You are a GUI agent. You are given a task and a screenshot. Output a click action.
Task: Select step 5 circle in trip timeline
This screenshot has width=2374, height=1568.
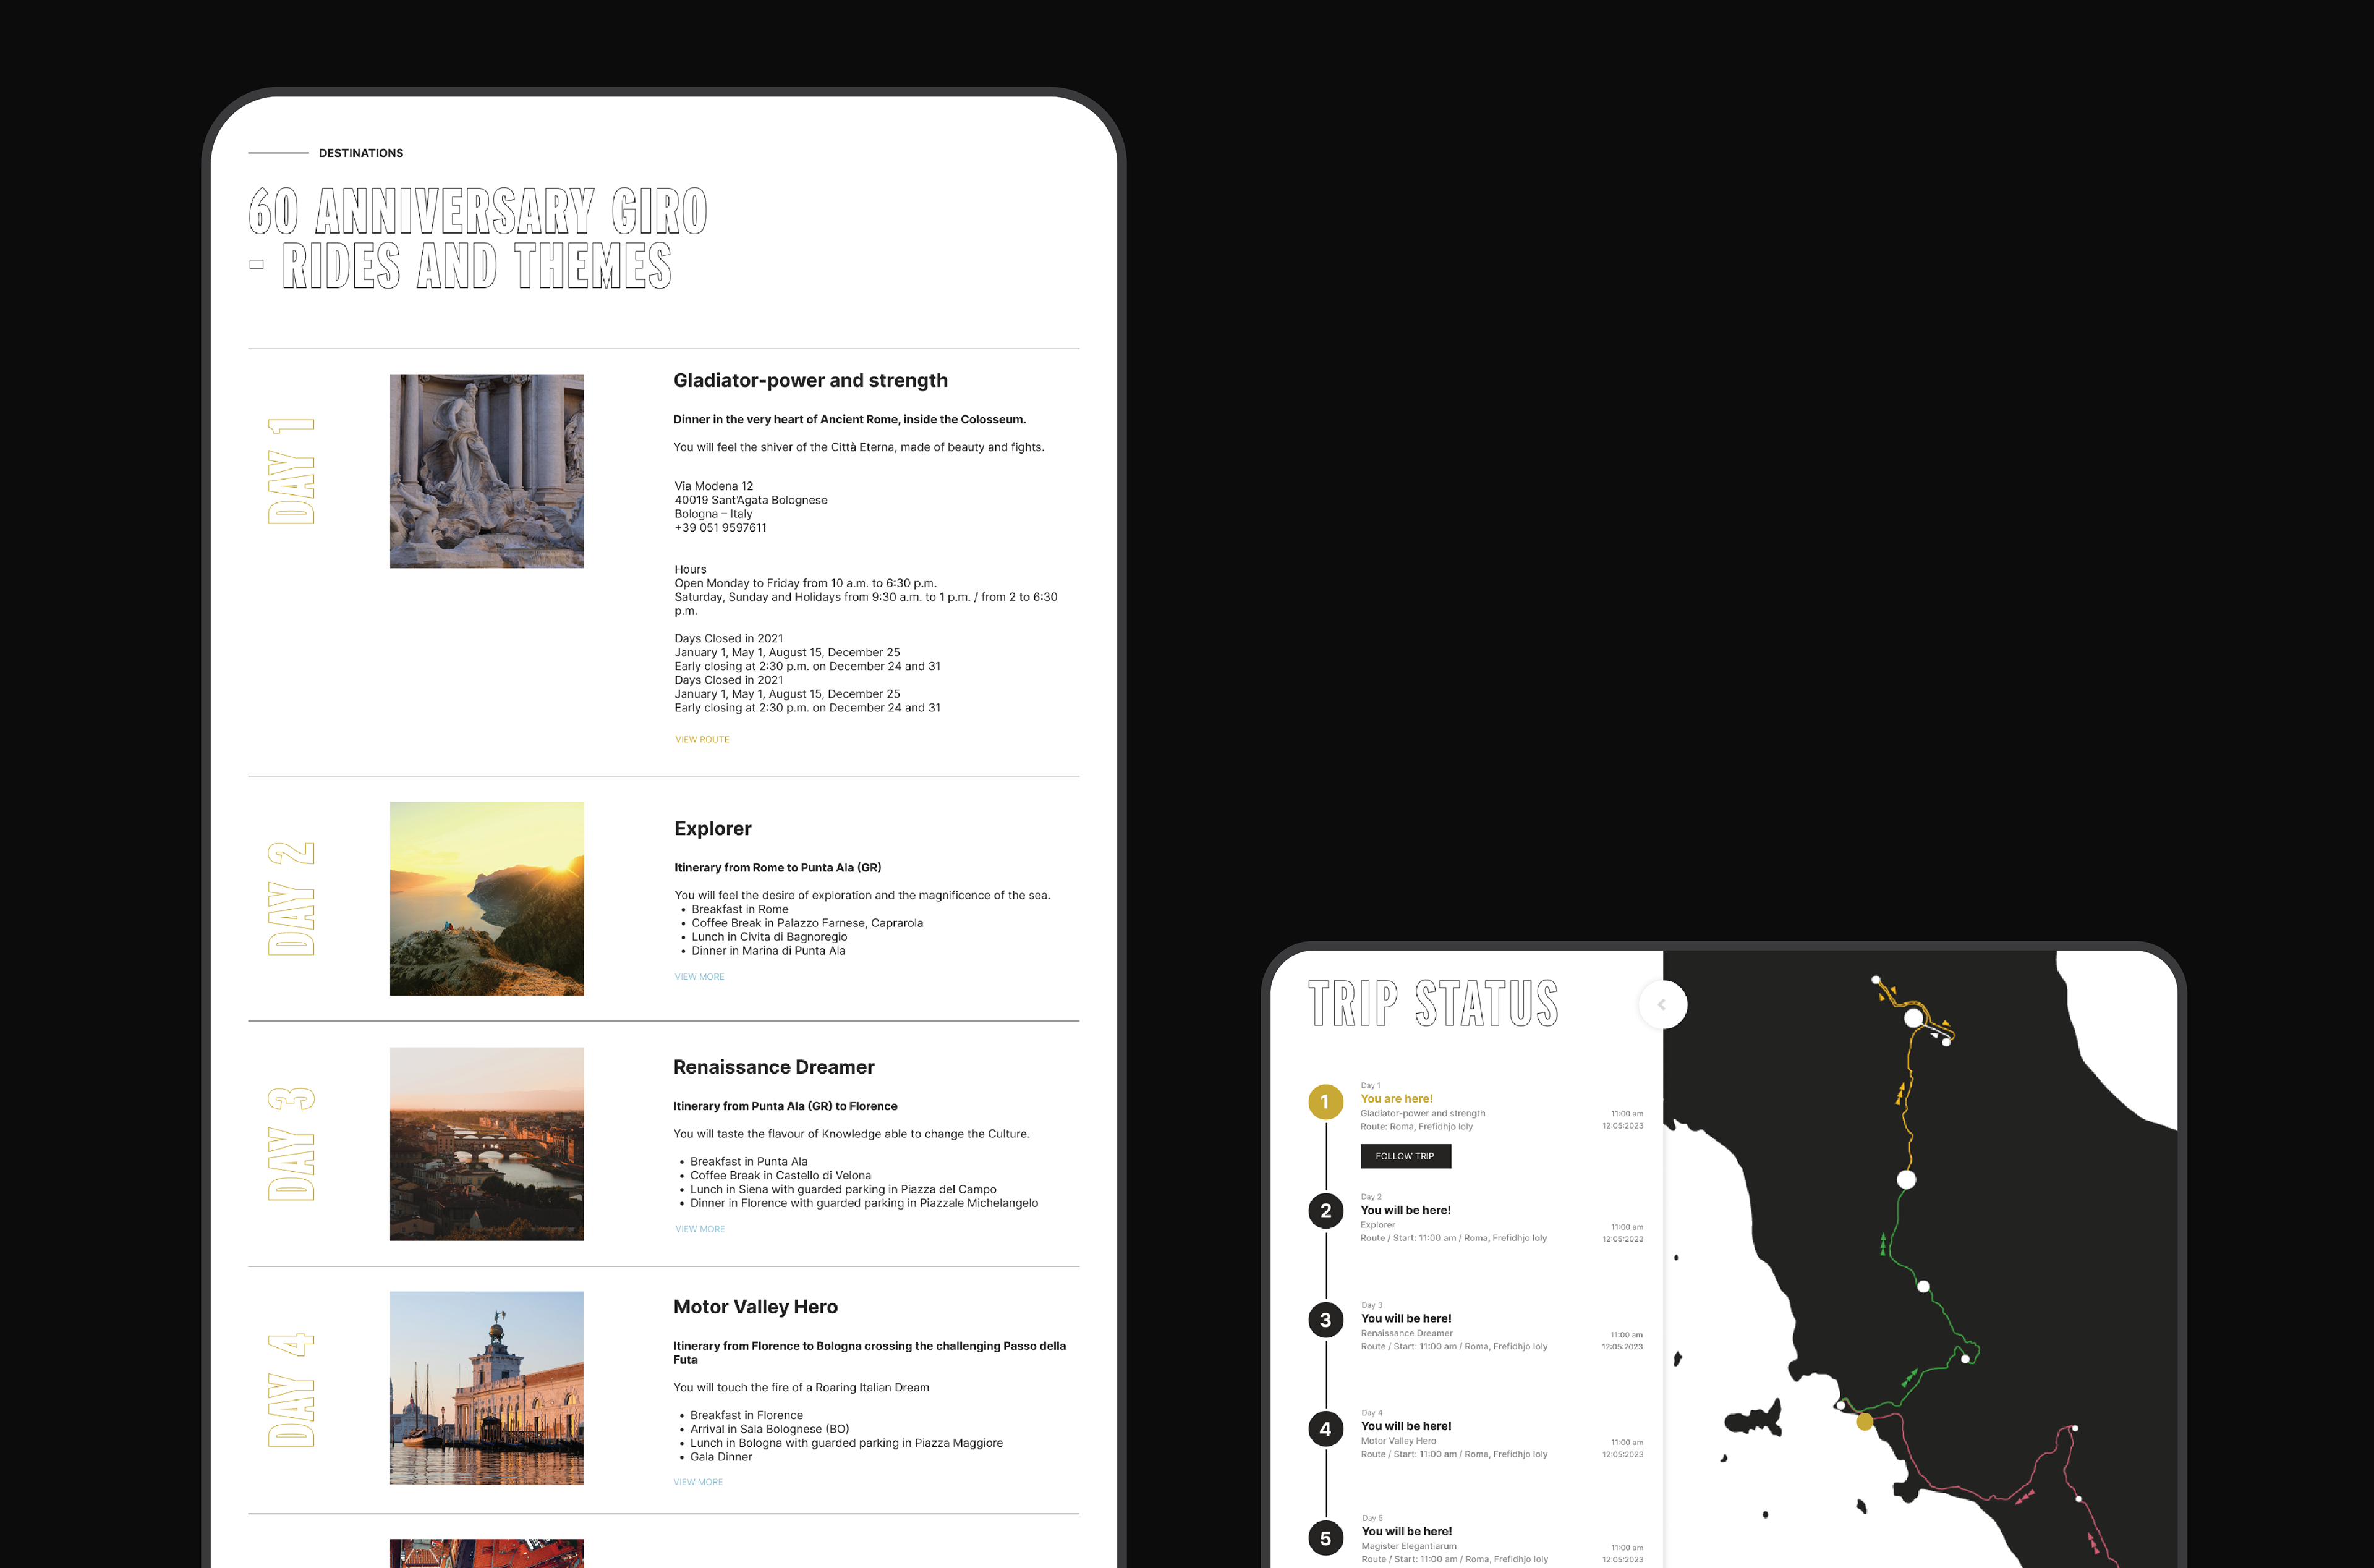(1325, 1538)
